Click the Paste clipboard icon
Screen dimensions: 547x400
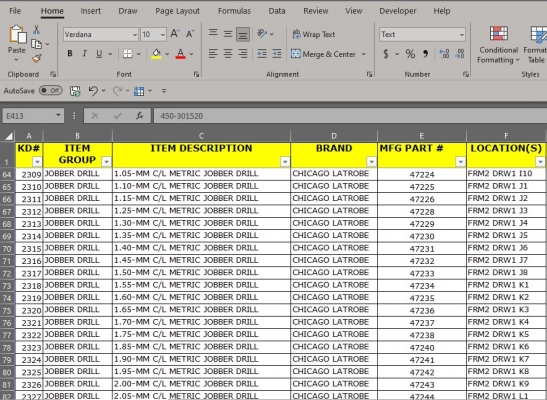click(17, 35)
